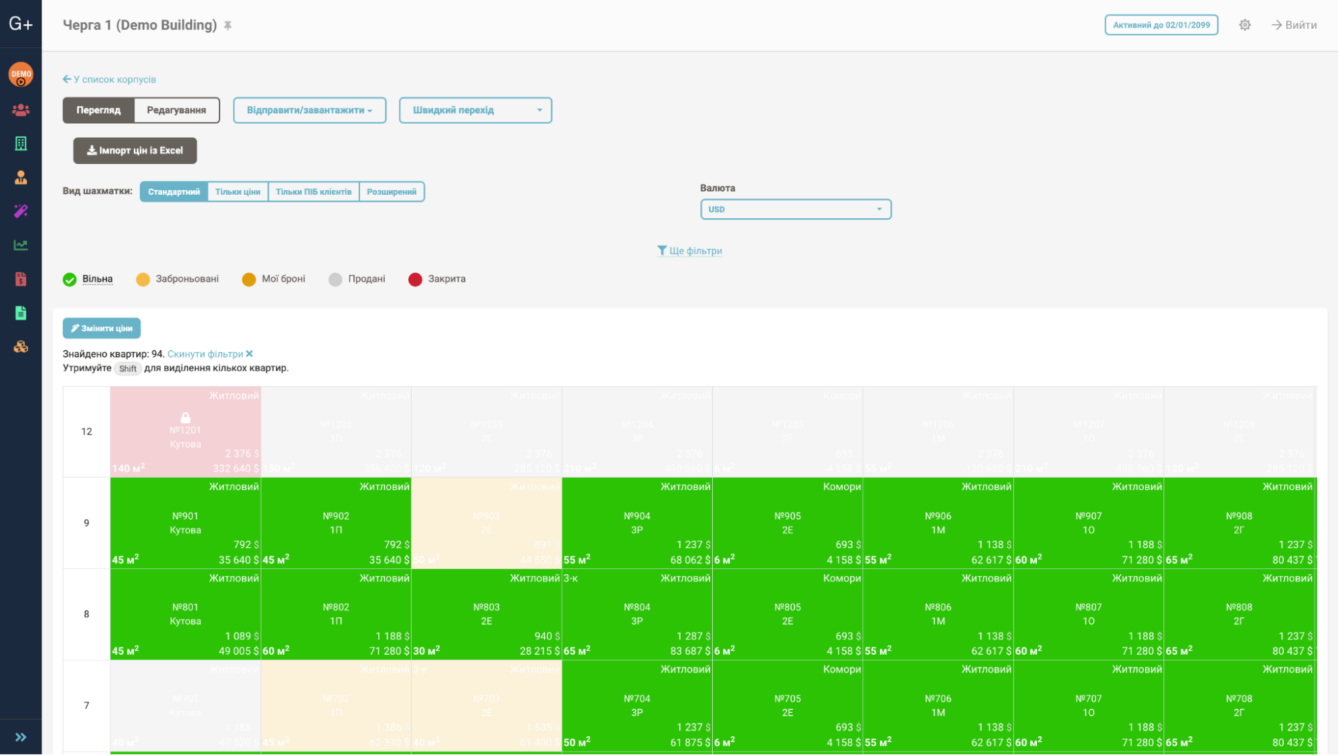Select apartment №803 2Е
The width and height of the screenshot is (1338, 755).
click(487, 614)
